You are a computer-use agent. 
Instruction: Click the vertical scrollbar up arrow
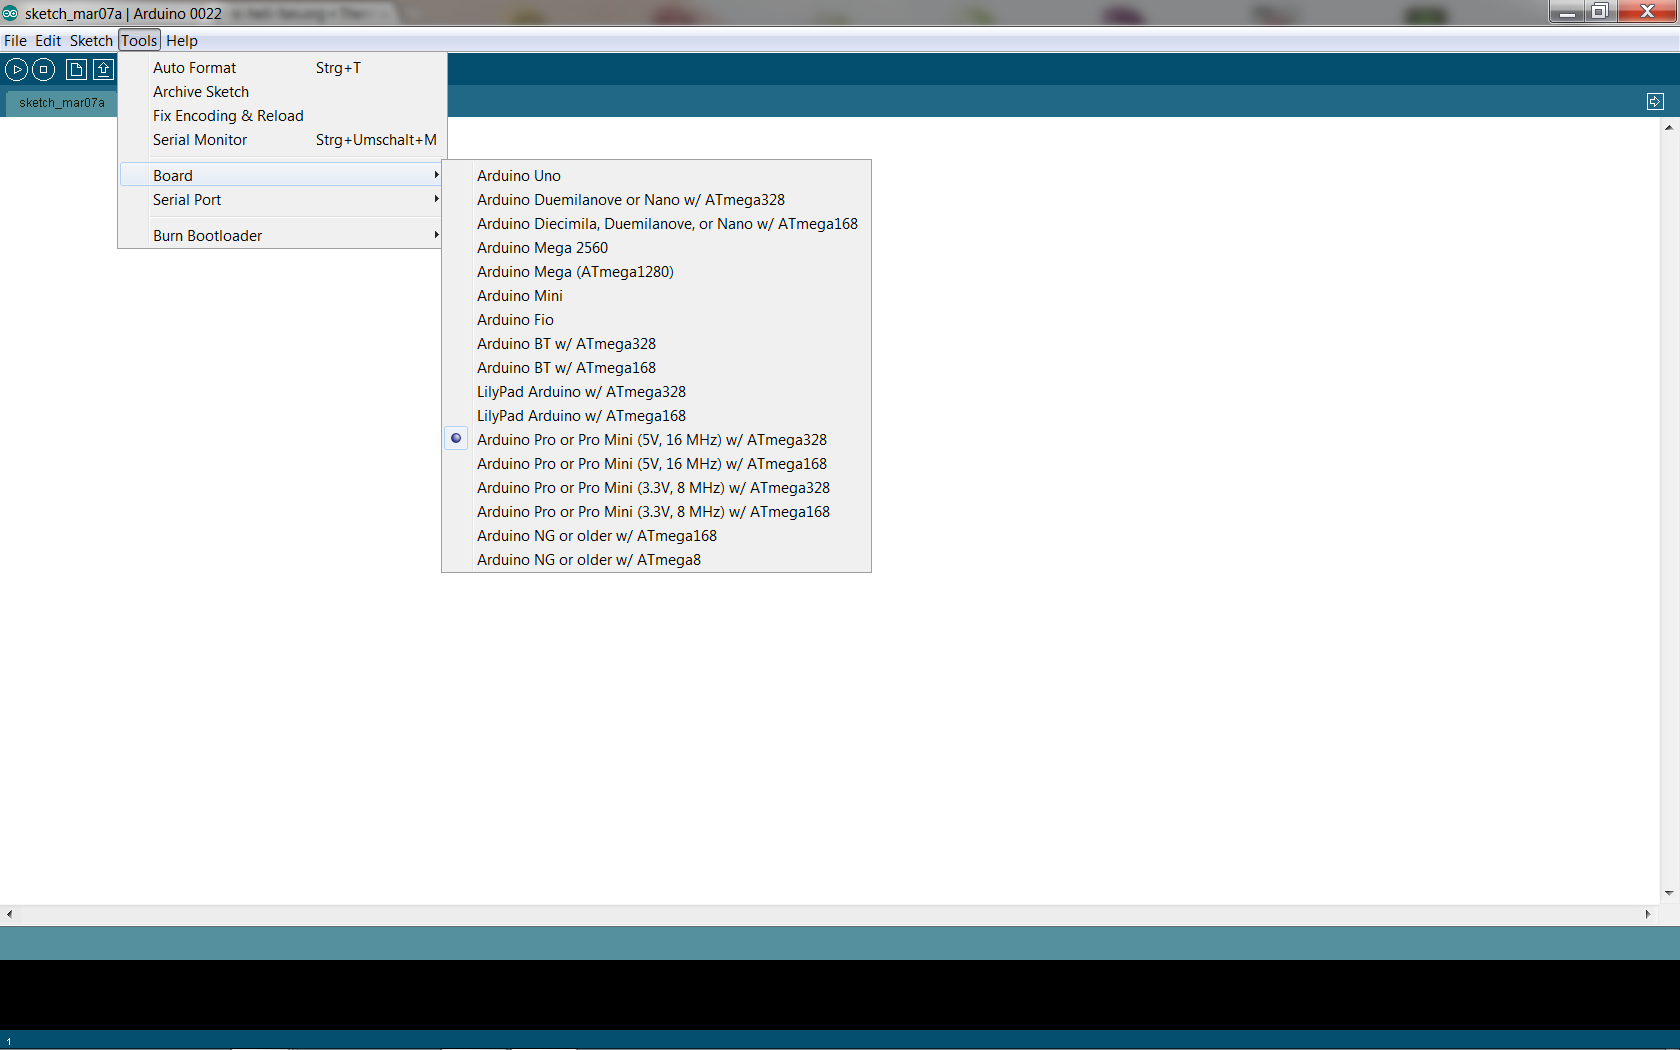click(x=1669, y=127)
